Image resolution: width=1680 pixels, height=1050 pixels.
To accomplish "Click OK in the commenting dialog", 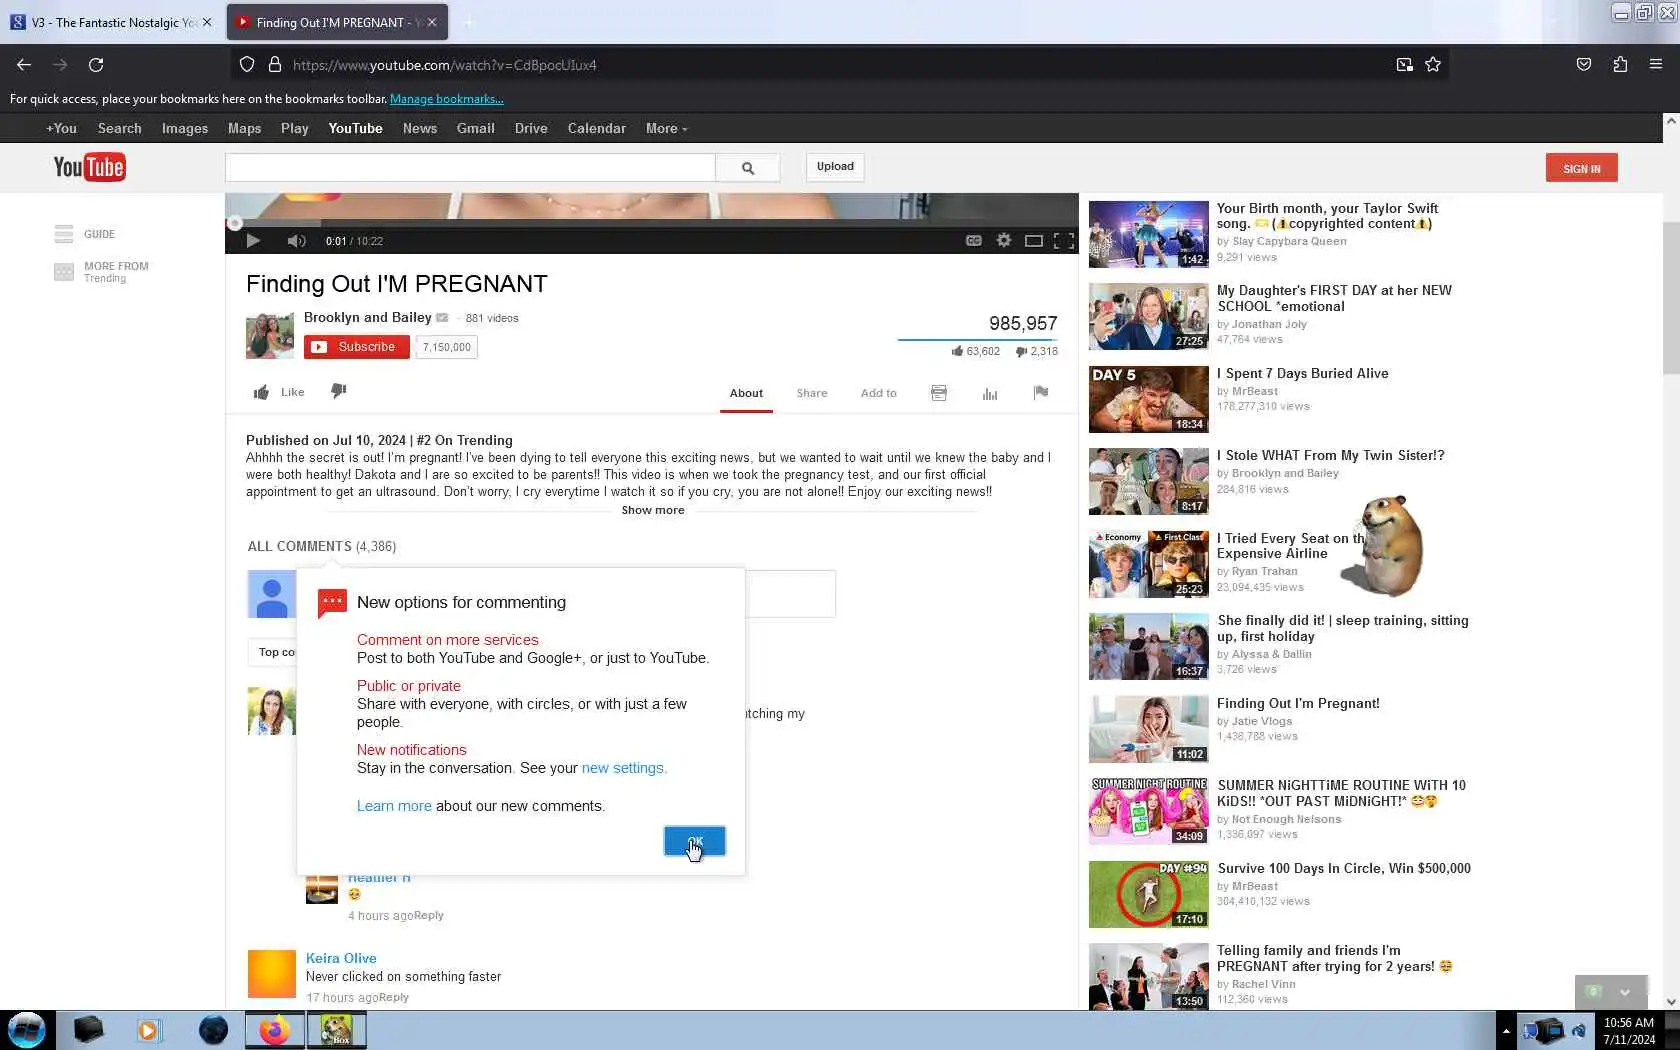I will [x=695, y=841].
